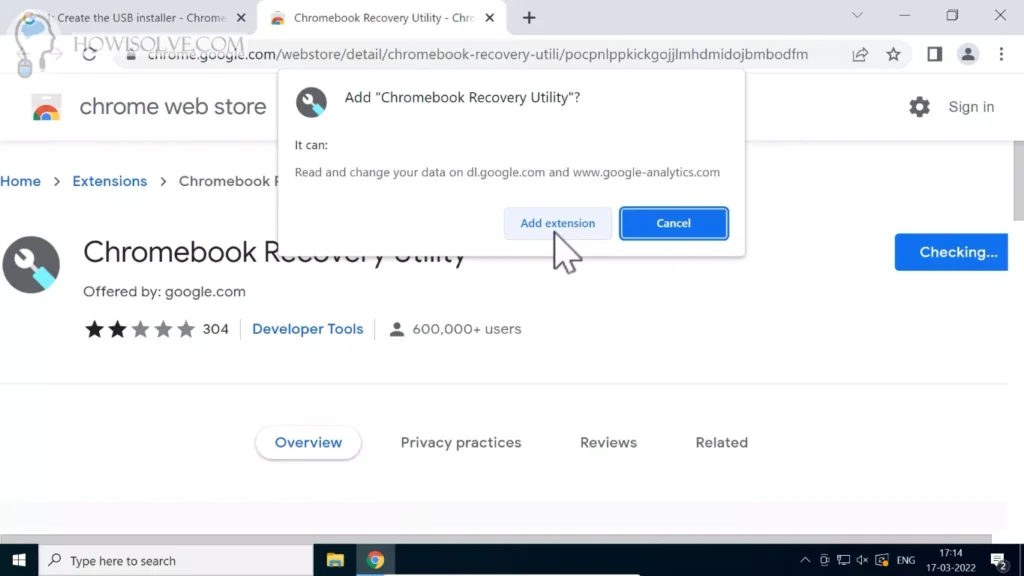The width and height of the screenshot is (1024, 576).
Task: Switch to Privacy practices tab
Action: coord(461,443)
